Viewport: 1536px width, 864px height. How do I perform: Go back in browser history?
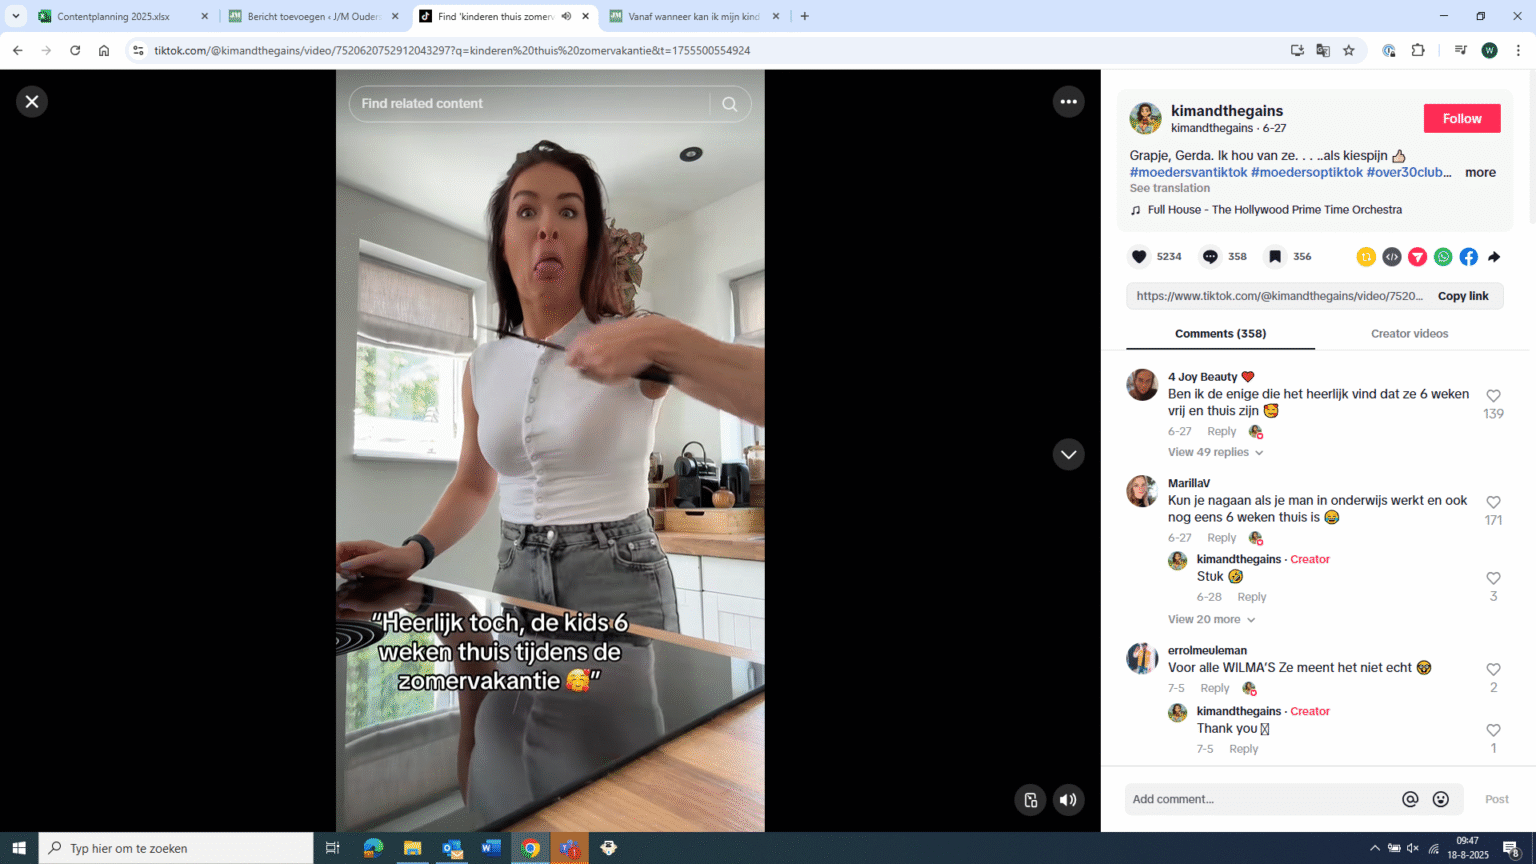pyautogui.click(x=18, y=50)
